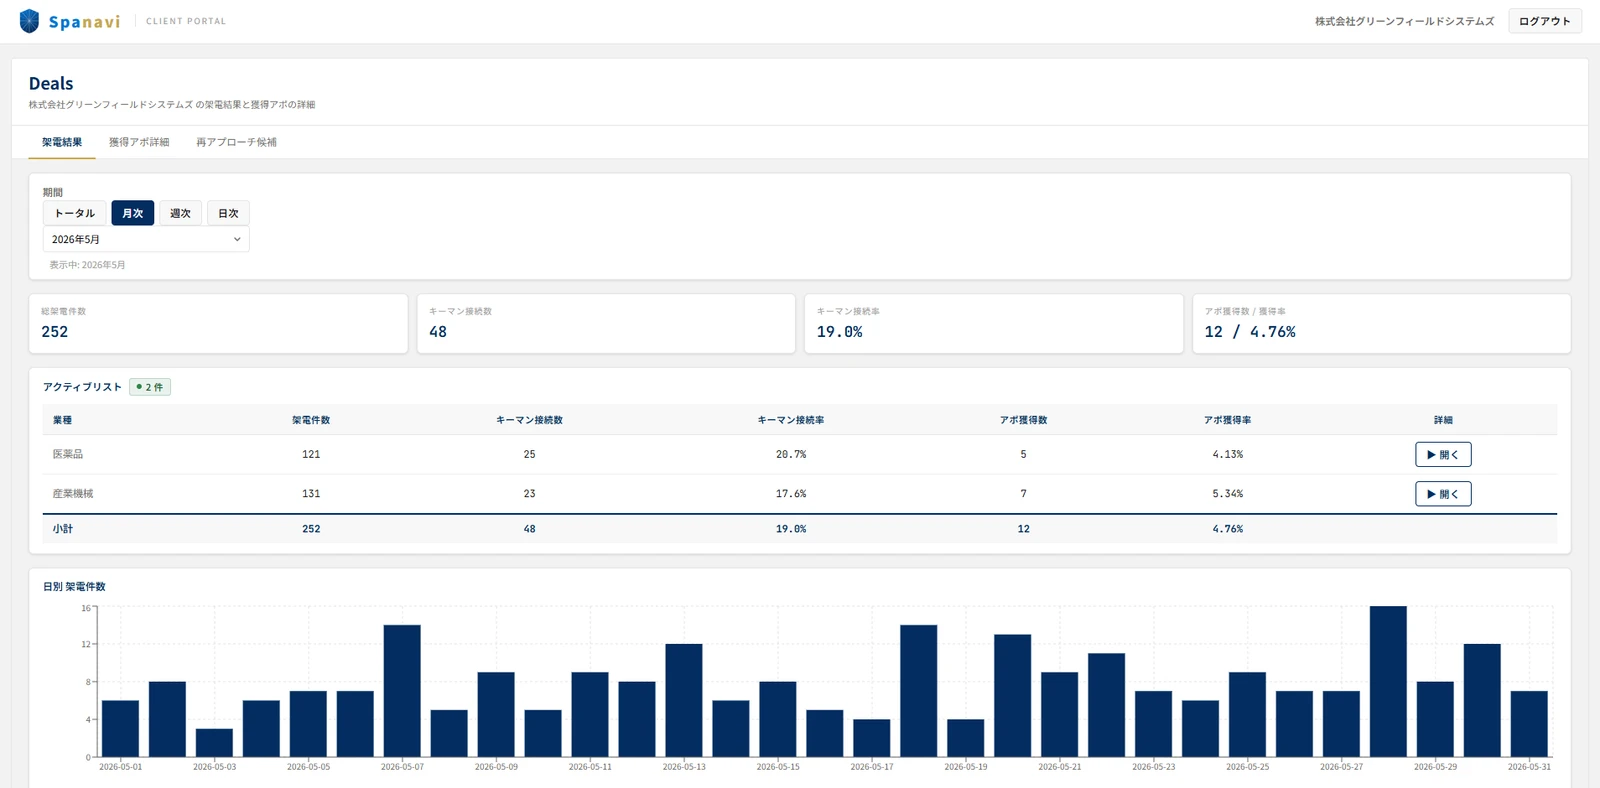Open the 医薬品 row details with 開く
The image size is (1600, 788).
[x=1443, y=454]
